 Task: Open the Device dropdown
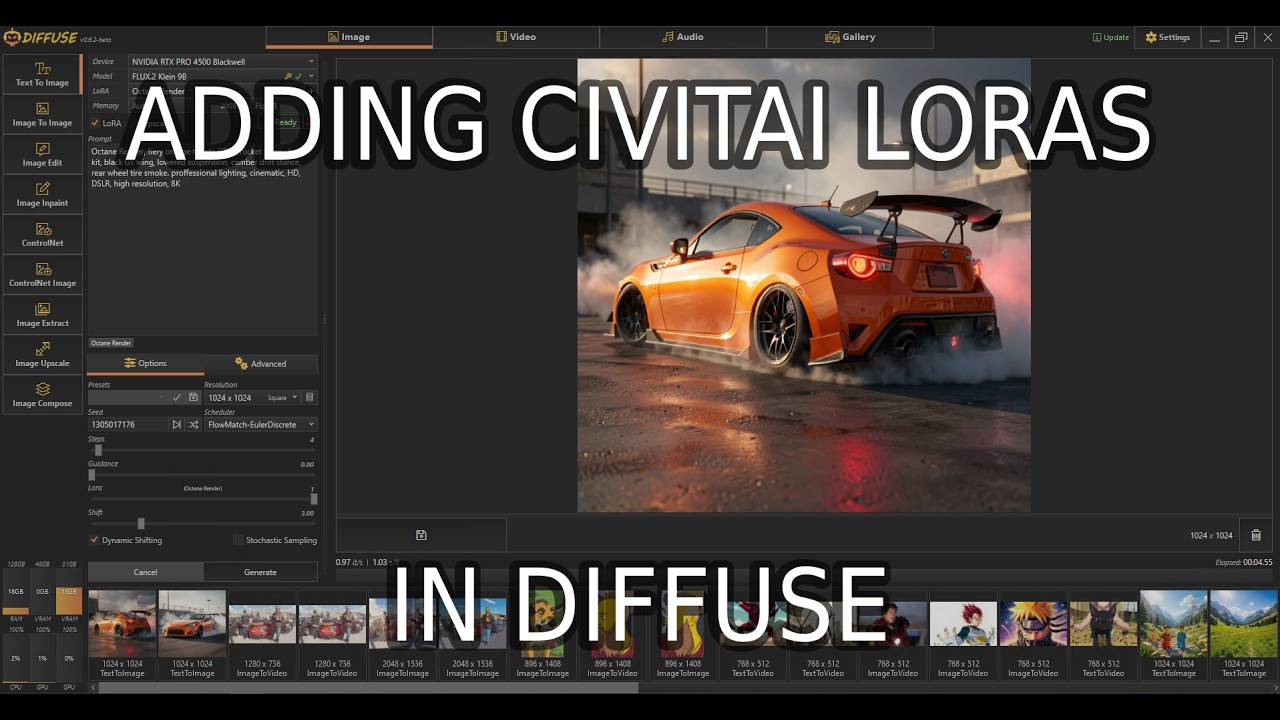tap(222, 62)
